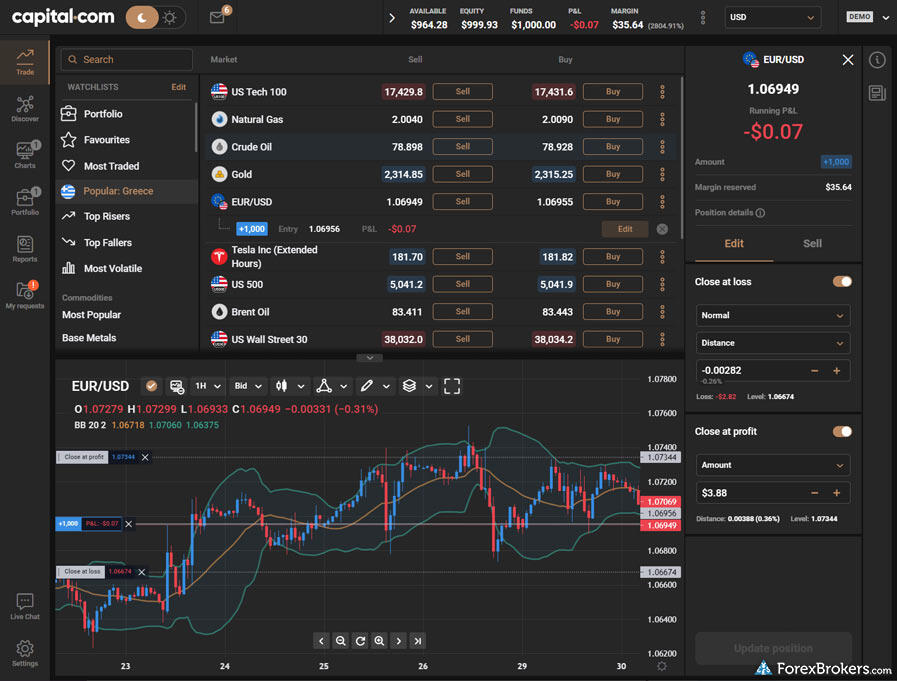Click Buy button for Crude Oil
897x681 pixels.
(x=612, y=147)
